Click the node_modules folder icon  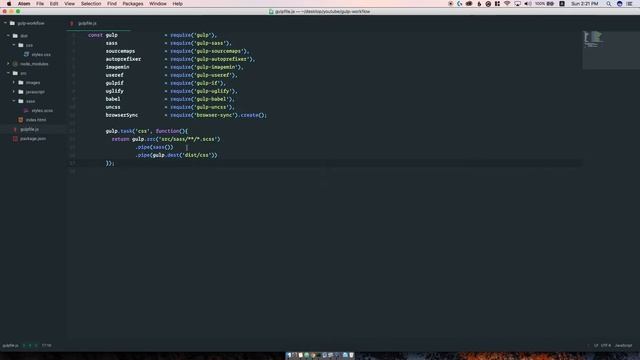coord(15,64)
